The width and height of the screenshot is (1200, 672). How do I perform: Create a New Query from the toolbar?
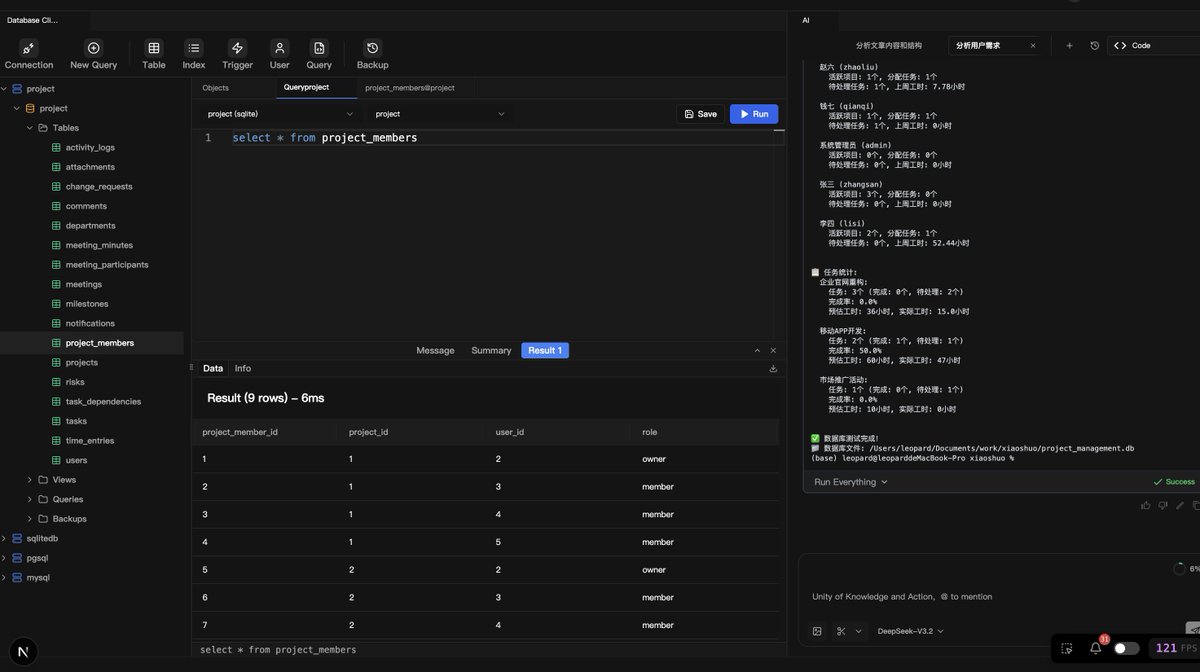93,55
